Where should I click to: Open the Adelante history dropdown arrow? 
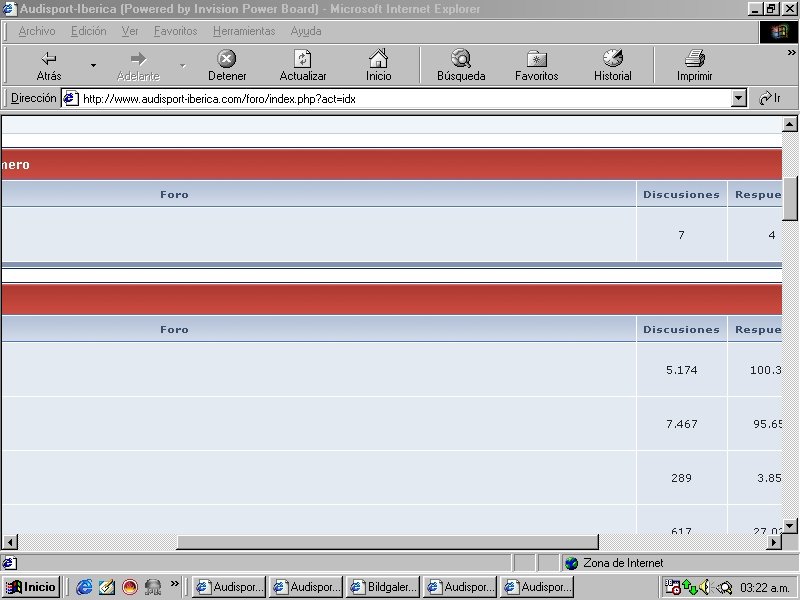point(183,65)
